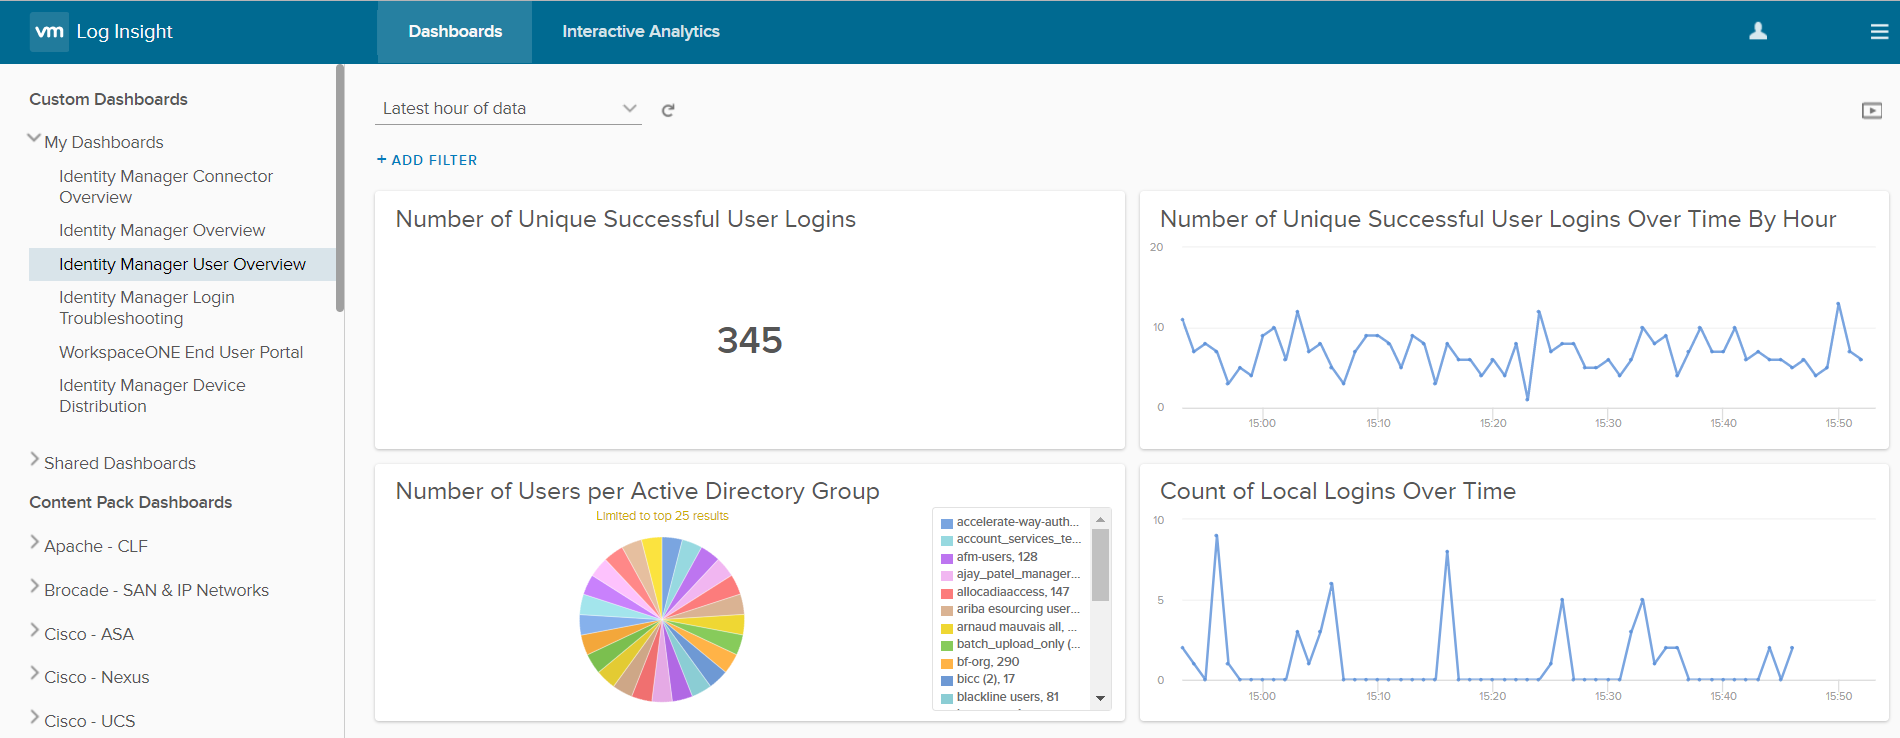Click the Limited to top 25 results note
Viewport: 1900px width, 738px height.
coord(662,516)
